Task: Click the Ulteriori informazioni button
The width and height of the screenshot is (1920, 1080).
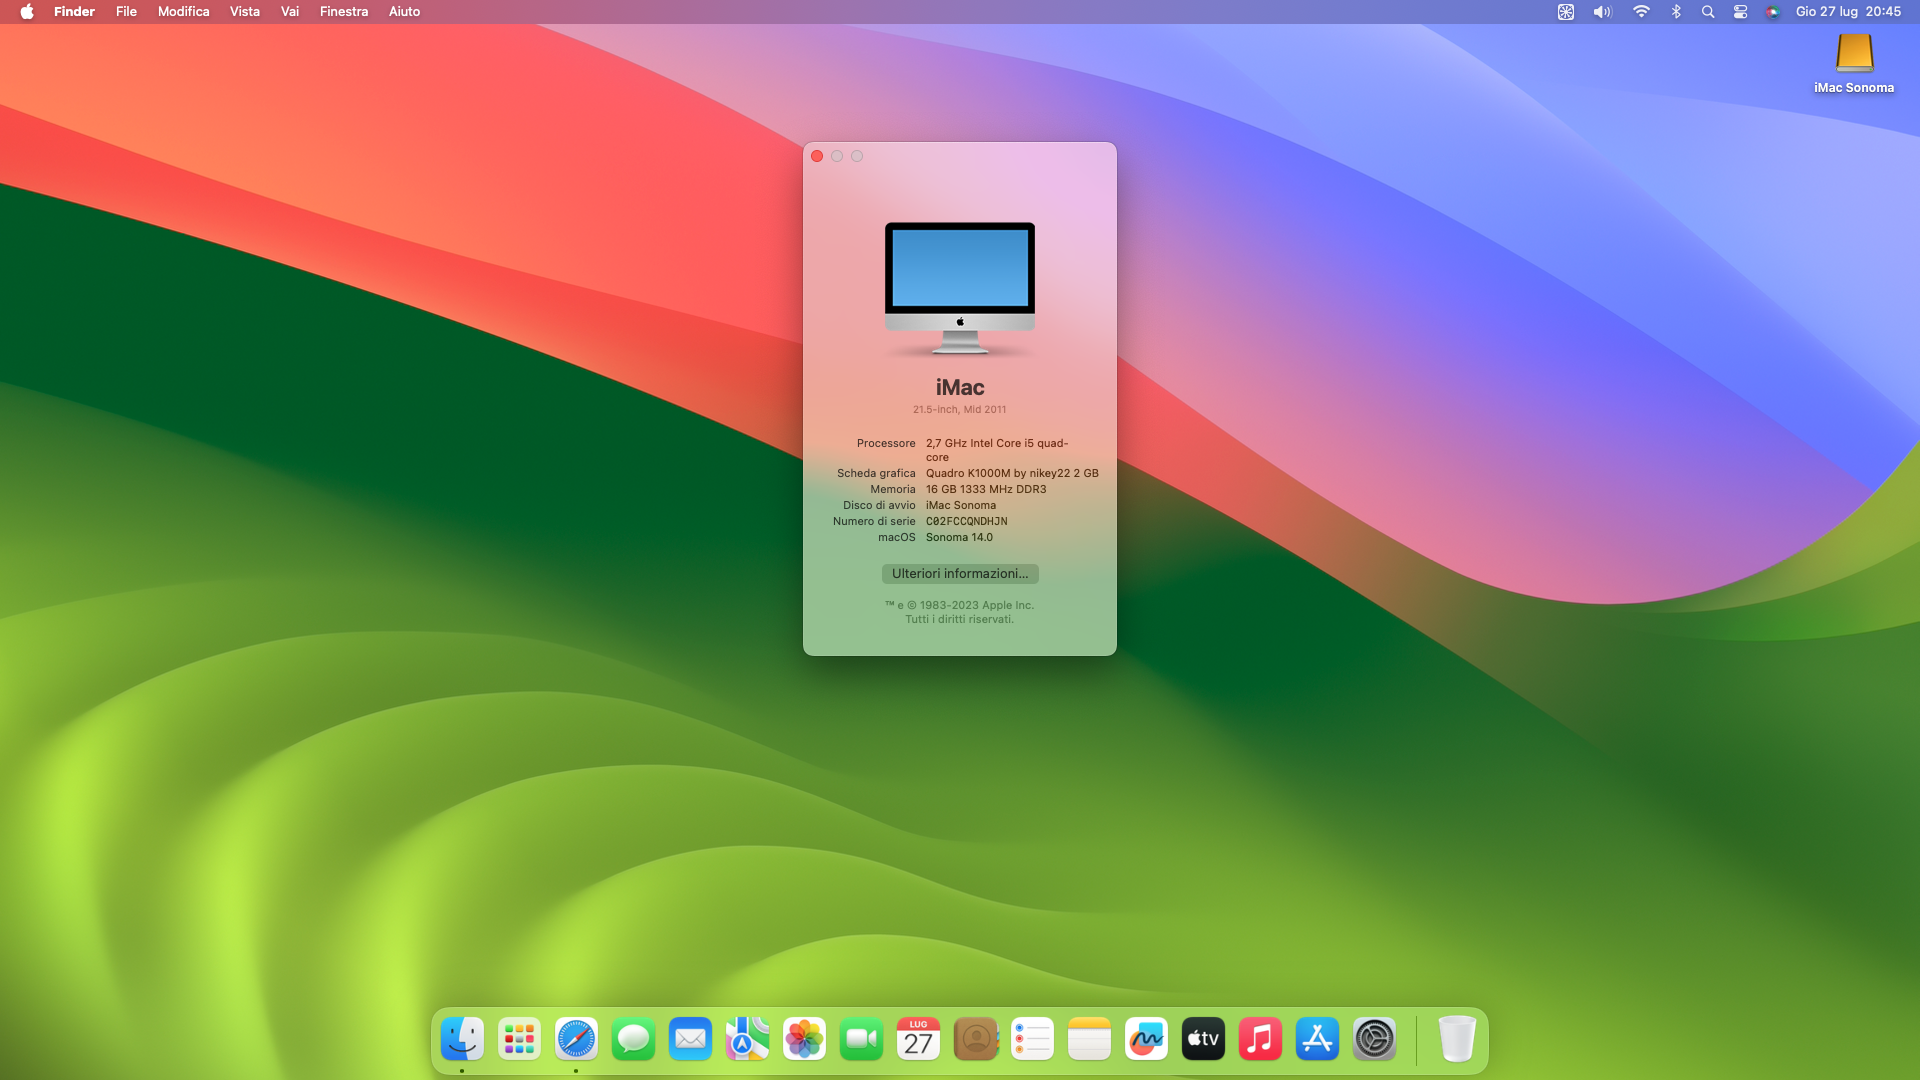Action: [959, 573]
